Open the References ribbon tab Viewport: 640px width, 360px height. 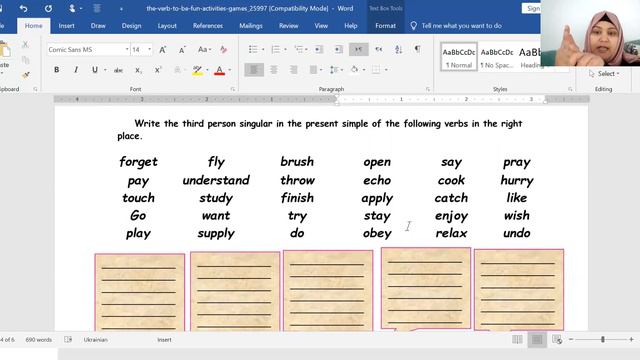click(x=208, y=26)
